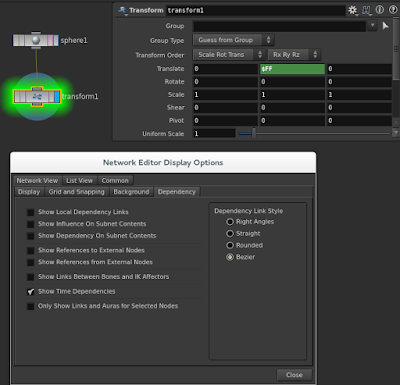Image resolution: width=400 pixels, height=385 pixels.
Task: Click the Transform Order label
Action: (160, 55)
